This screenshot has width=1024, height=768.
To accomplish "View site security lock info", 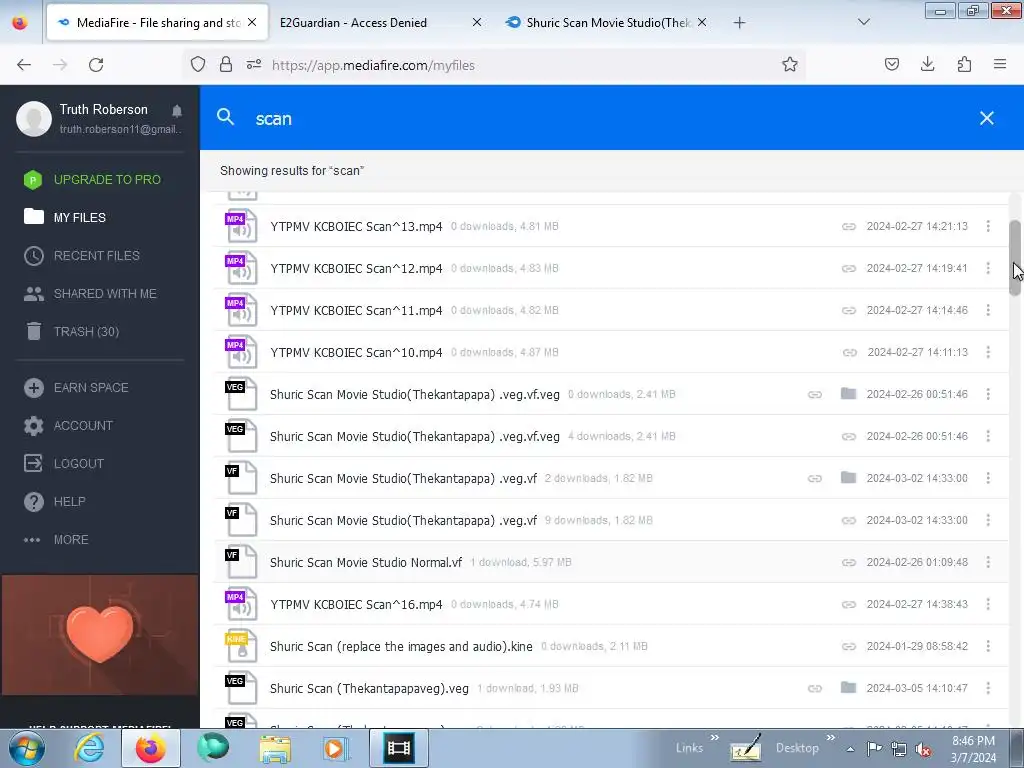I will [x=225, y=64].
